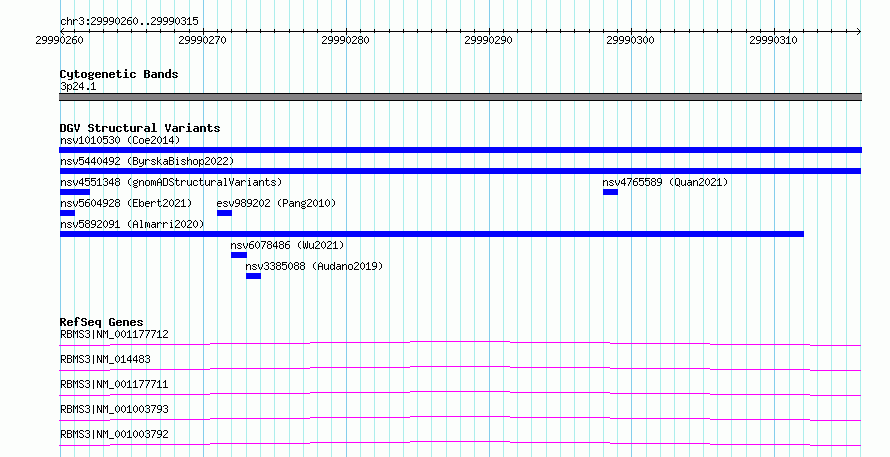Open variant nsv6078486 (Wu2021) label
This screenshot has height=457, width=890.
[x=287, y=245]
